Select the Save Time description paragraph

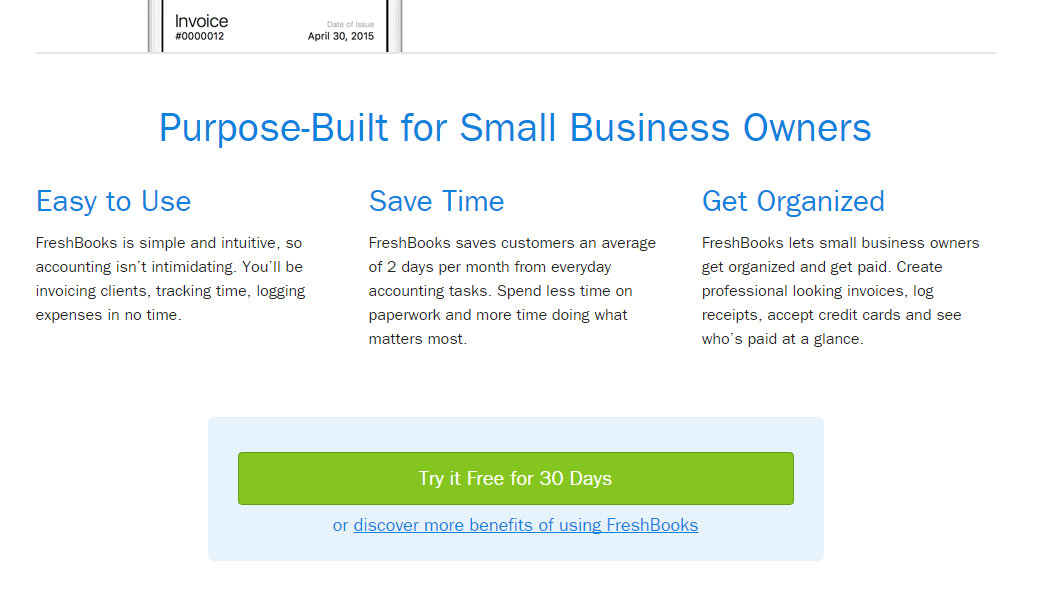pyautogui.click(x=510, y=290)
